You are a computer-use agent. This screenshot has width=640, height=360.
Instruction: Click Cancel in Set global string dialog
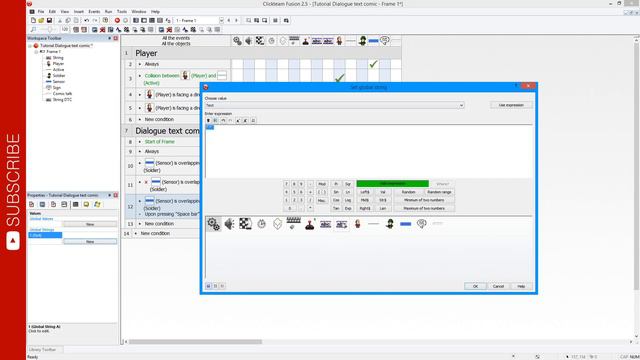498,286
